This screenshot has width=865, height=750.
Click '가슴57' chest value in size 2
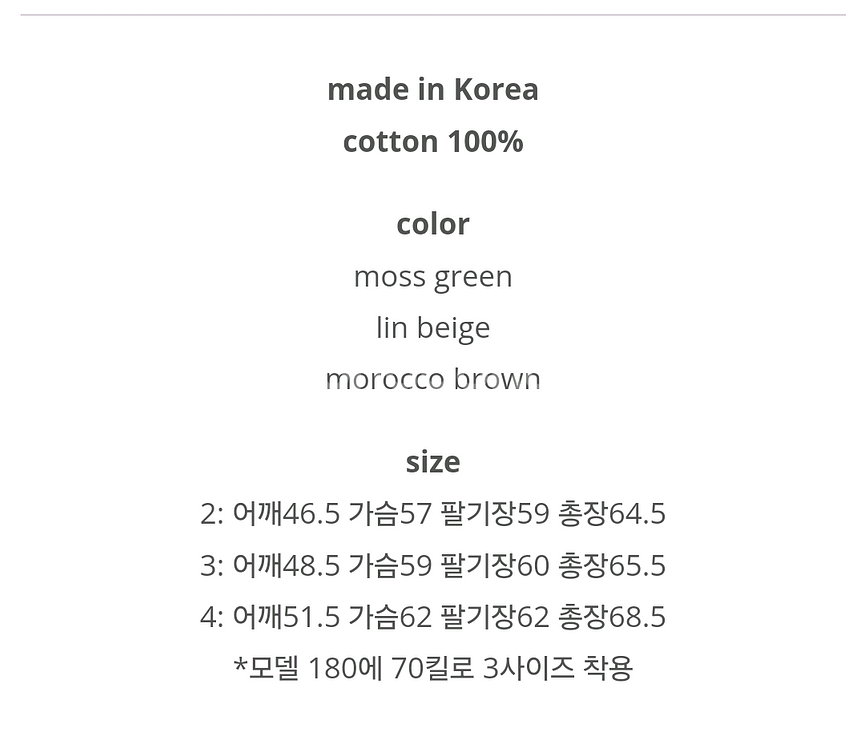click(x=390, y=513)
